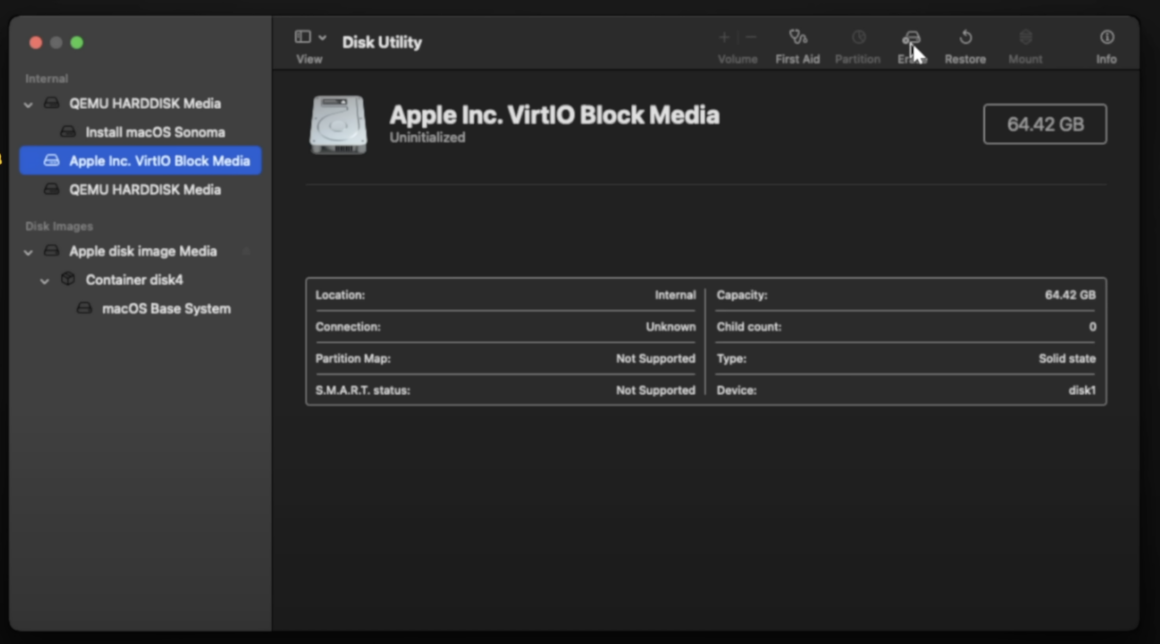Screen dimensions: 1160x644
Task: Click the S.M.A.R.T. status: label
Action: (x=362, y=390)
